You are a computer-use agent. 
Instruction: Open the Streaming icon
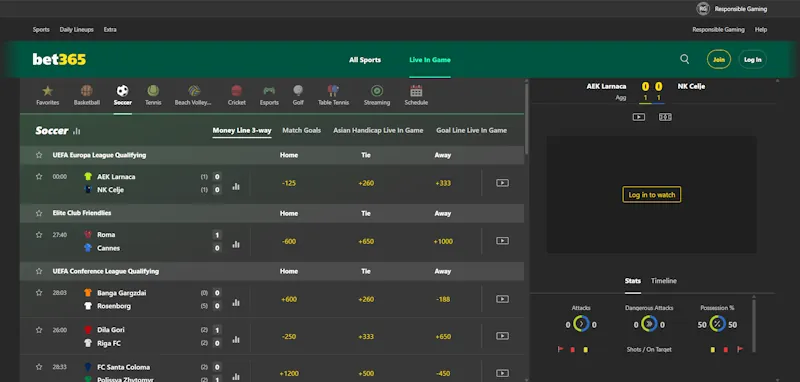point(377,91)
